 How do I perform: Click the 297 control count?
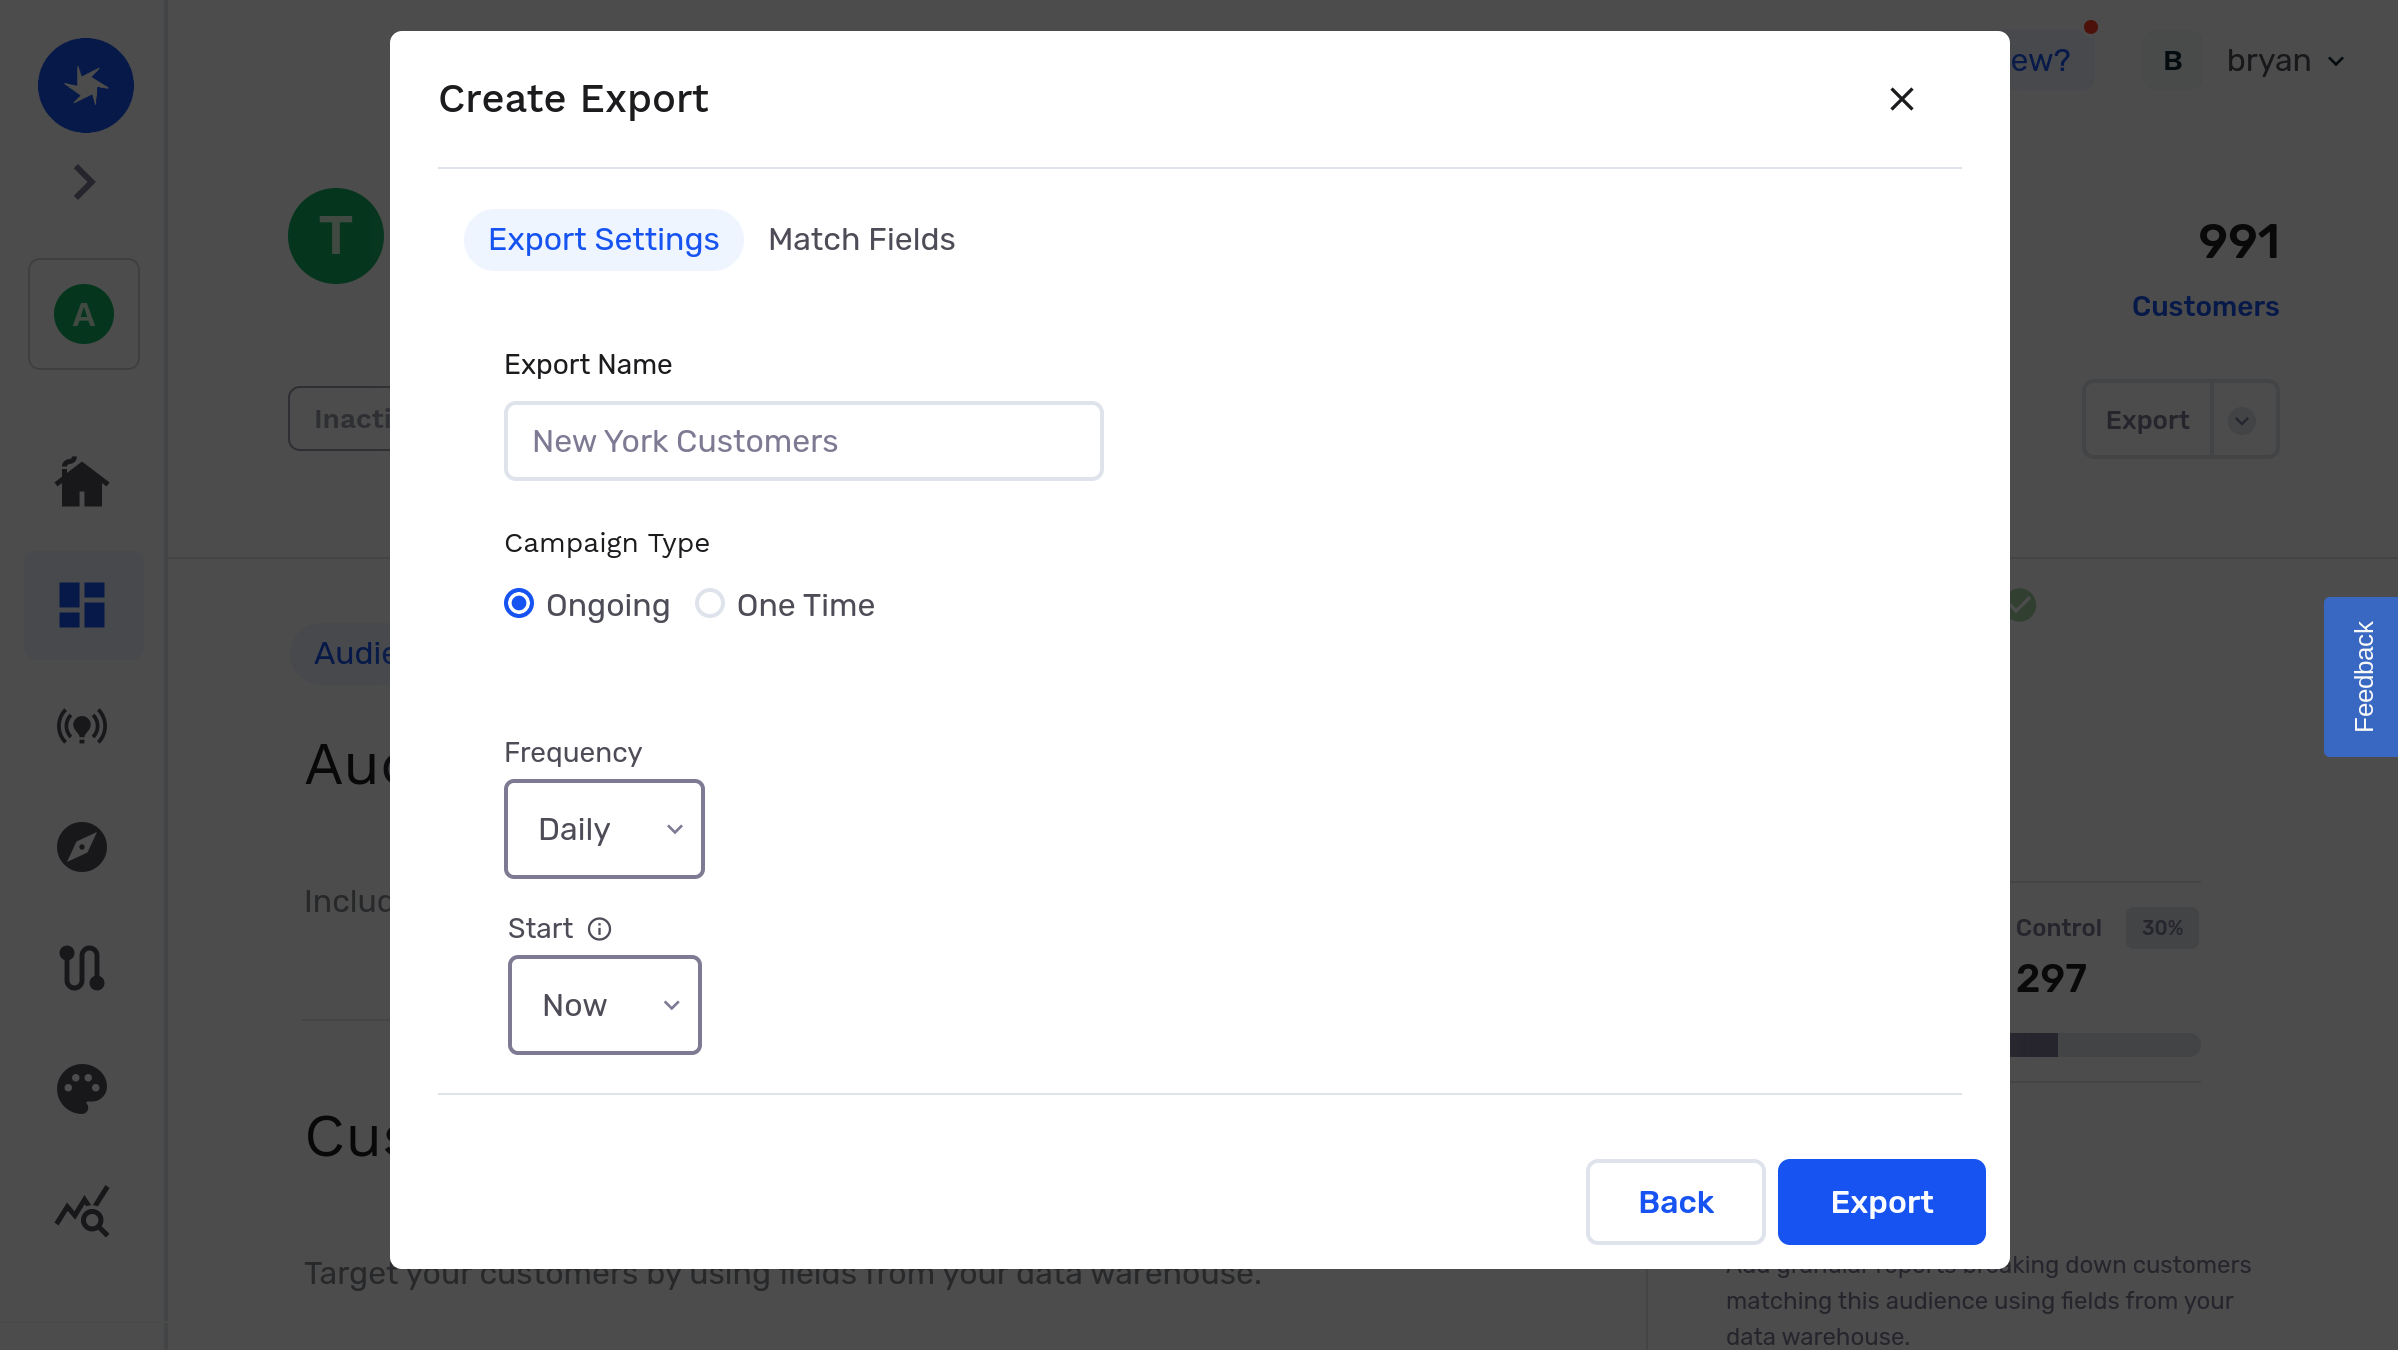click(x=2051, y=979)
